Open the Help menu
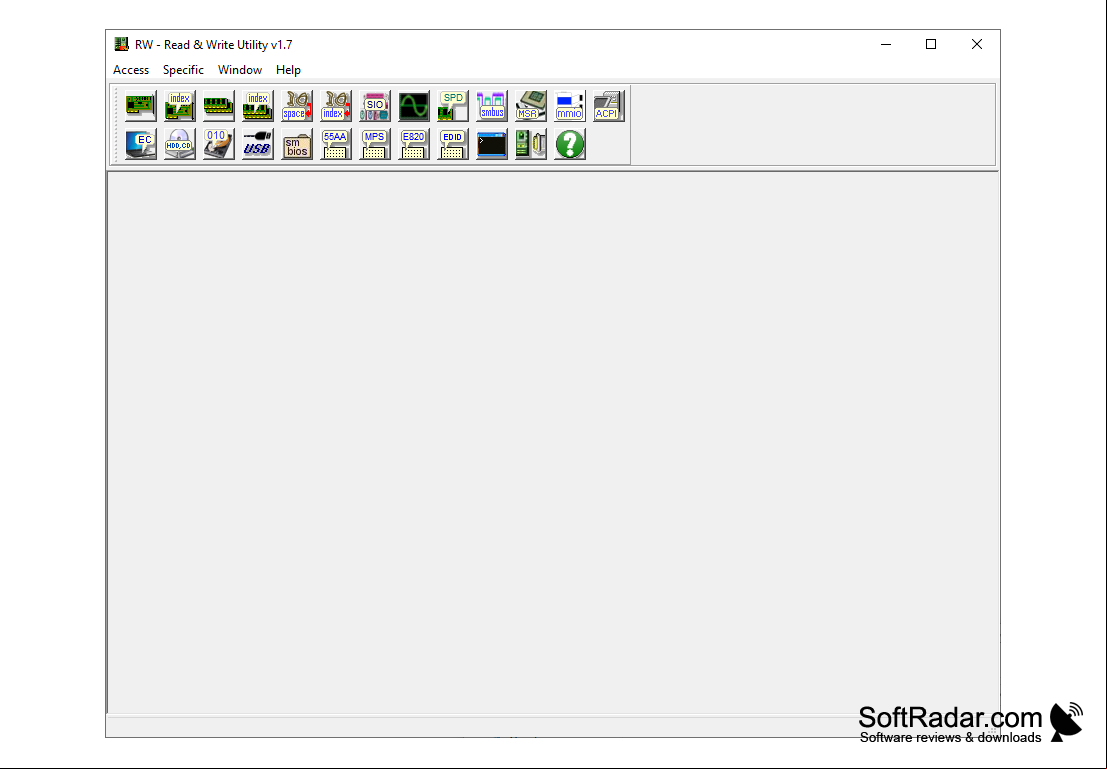 (x=288, y=70)
